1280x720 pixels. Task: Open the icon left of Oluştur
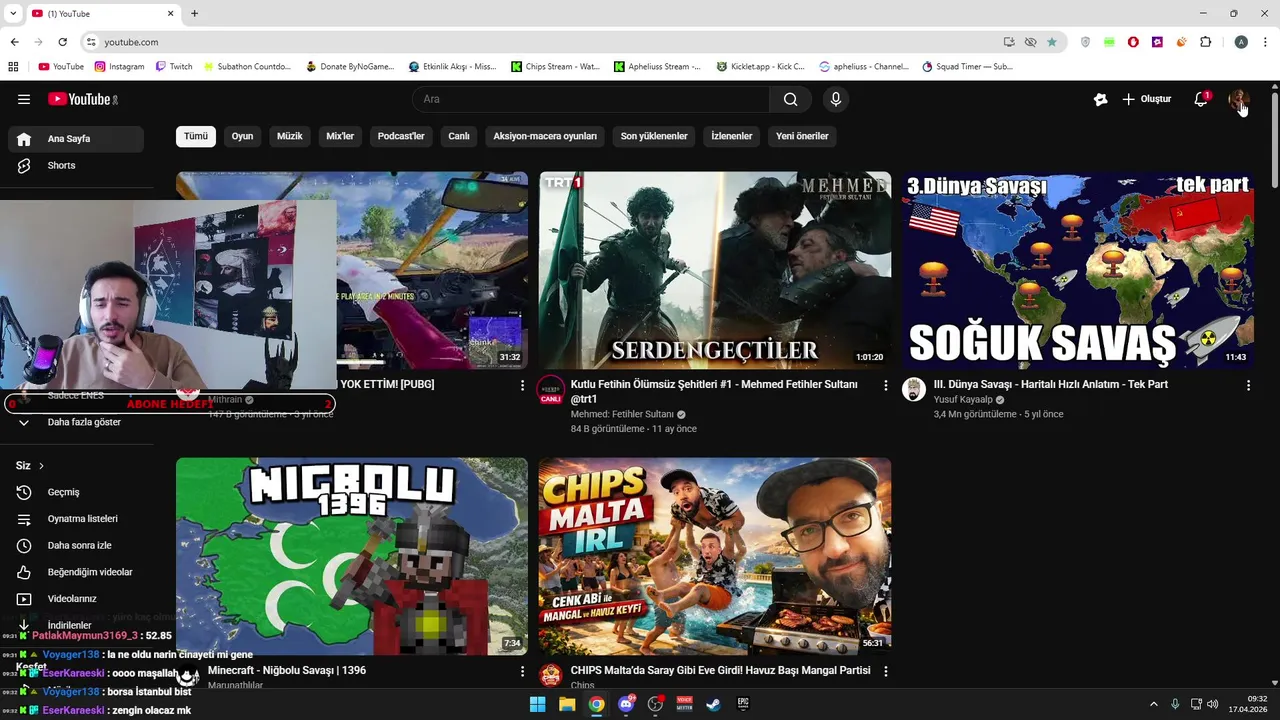point(1101,99)
